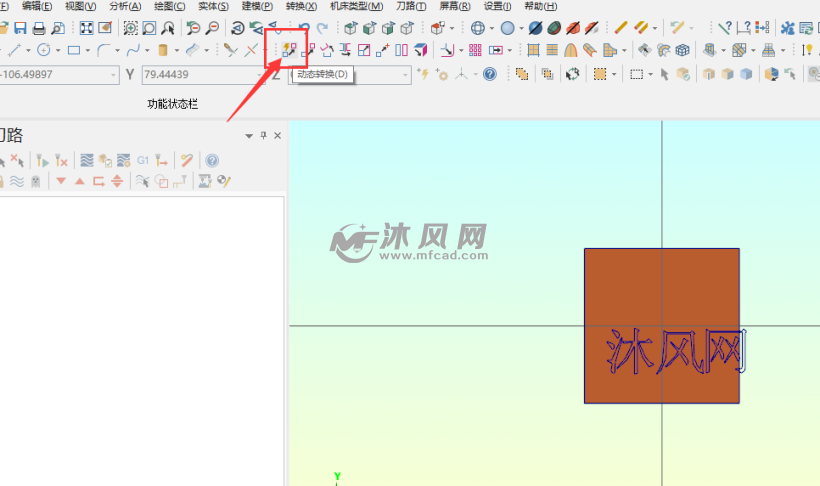Expand dropdown next to rectangle tool
The height and width of the screenshot is (486, 820).
coord(87,51)
